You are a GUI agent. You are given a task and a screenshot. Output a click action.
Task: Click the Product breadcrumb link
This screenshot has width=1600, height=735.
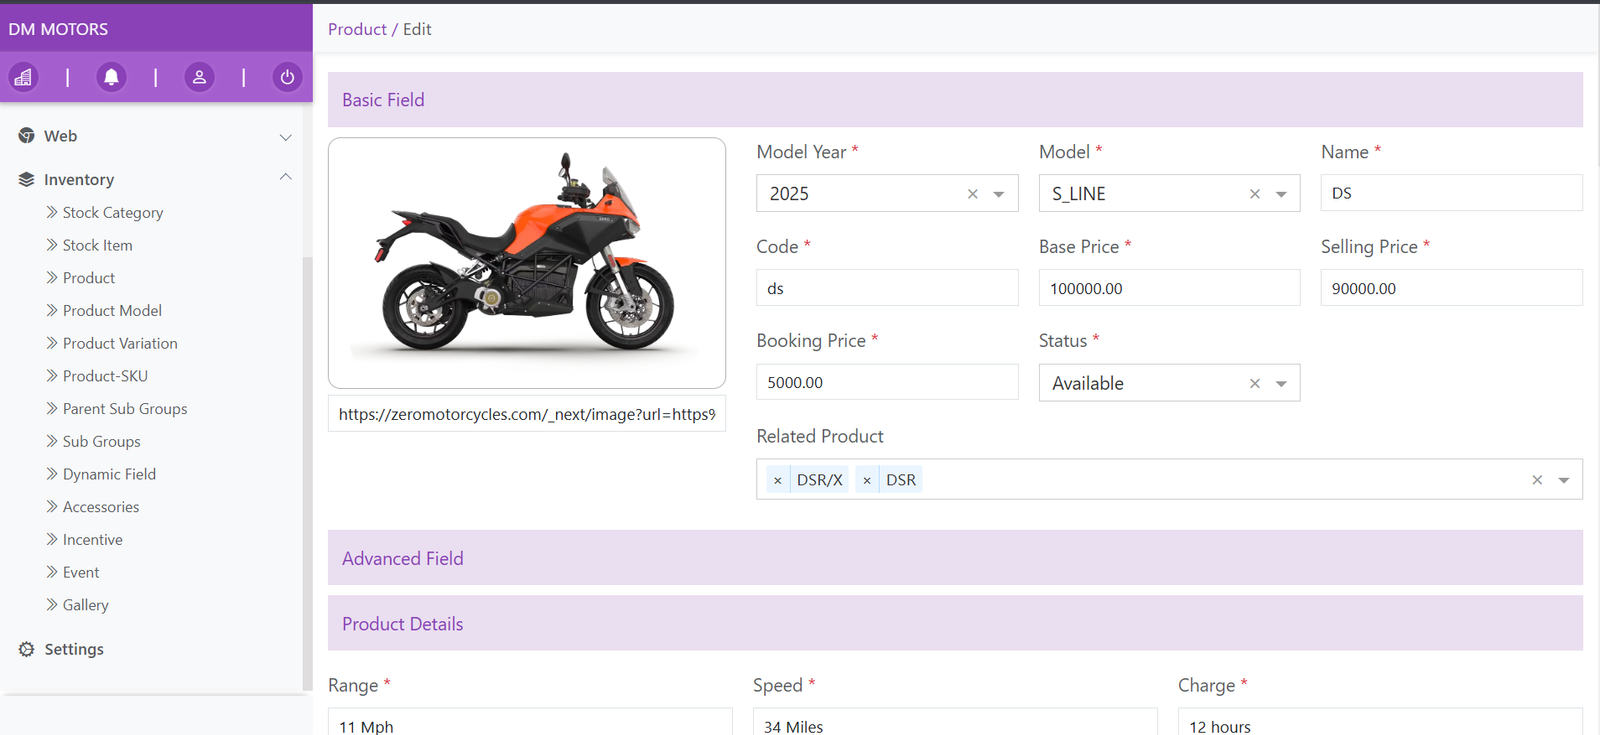[357, 29]
